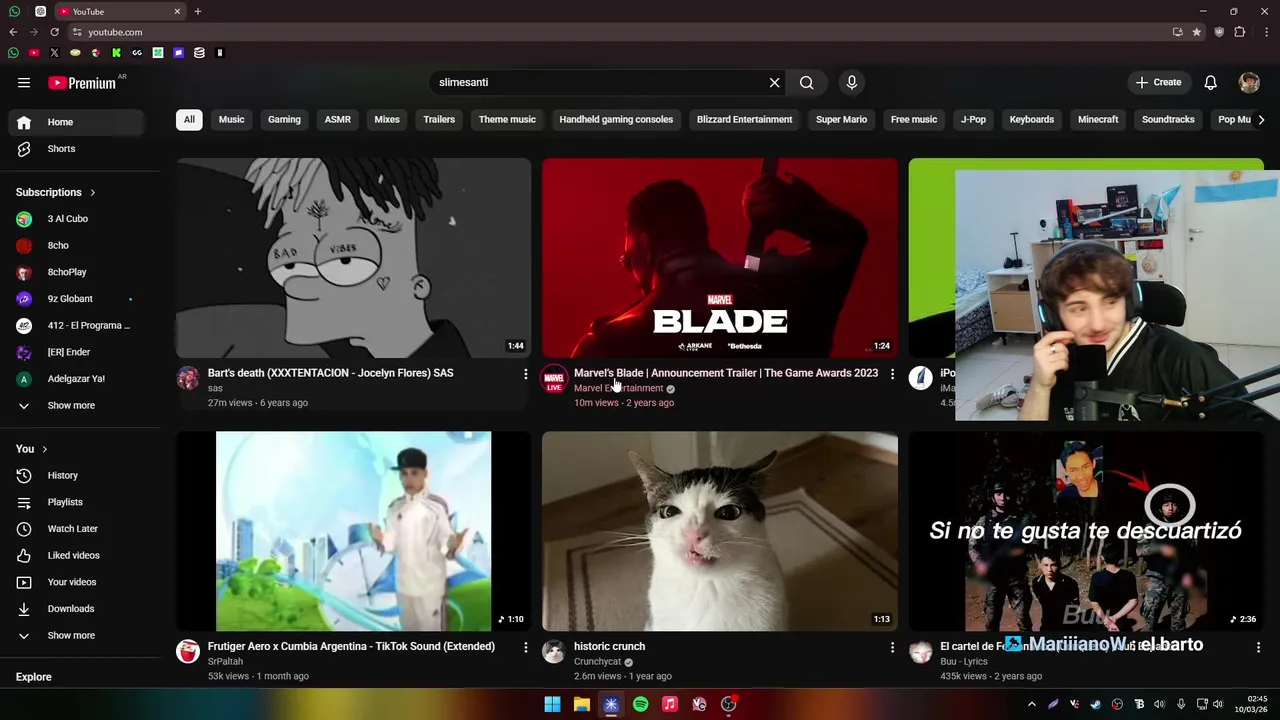Open a new browser tab
Image resolution: width=1280 pixels, height=720 pixels.
[x=198, y=11]
